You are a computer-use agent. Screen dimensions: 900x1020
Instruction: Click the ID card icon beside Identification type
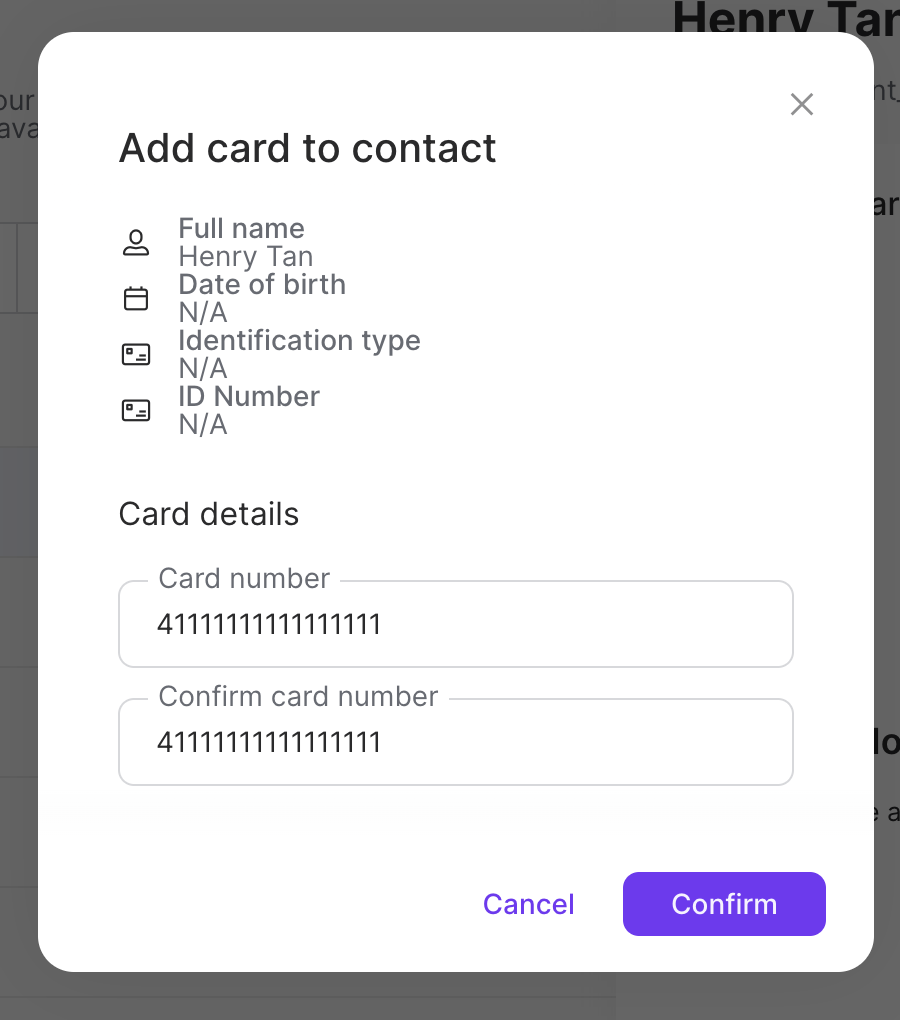coord(136,354)
